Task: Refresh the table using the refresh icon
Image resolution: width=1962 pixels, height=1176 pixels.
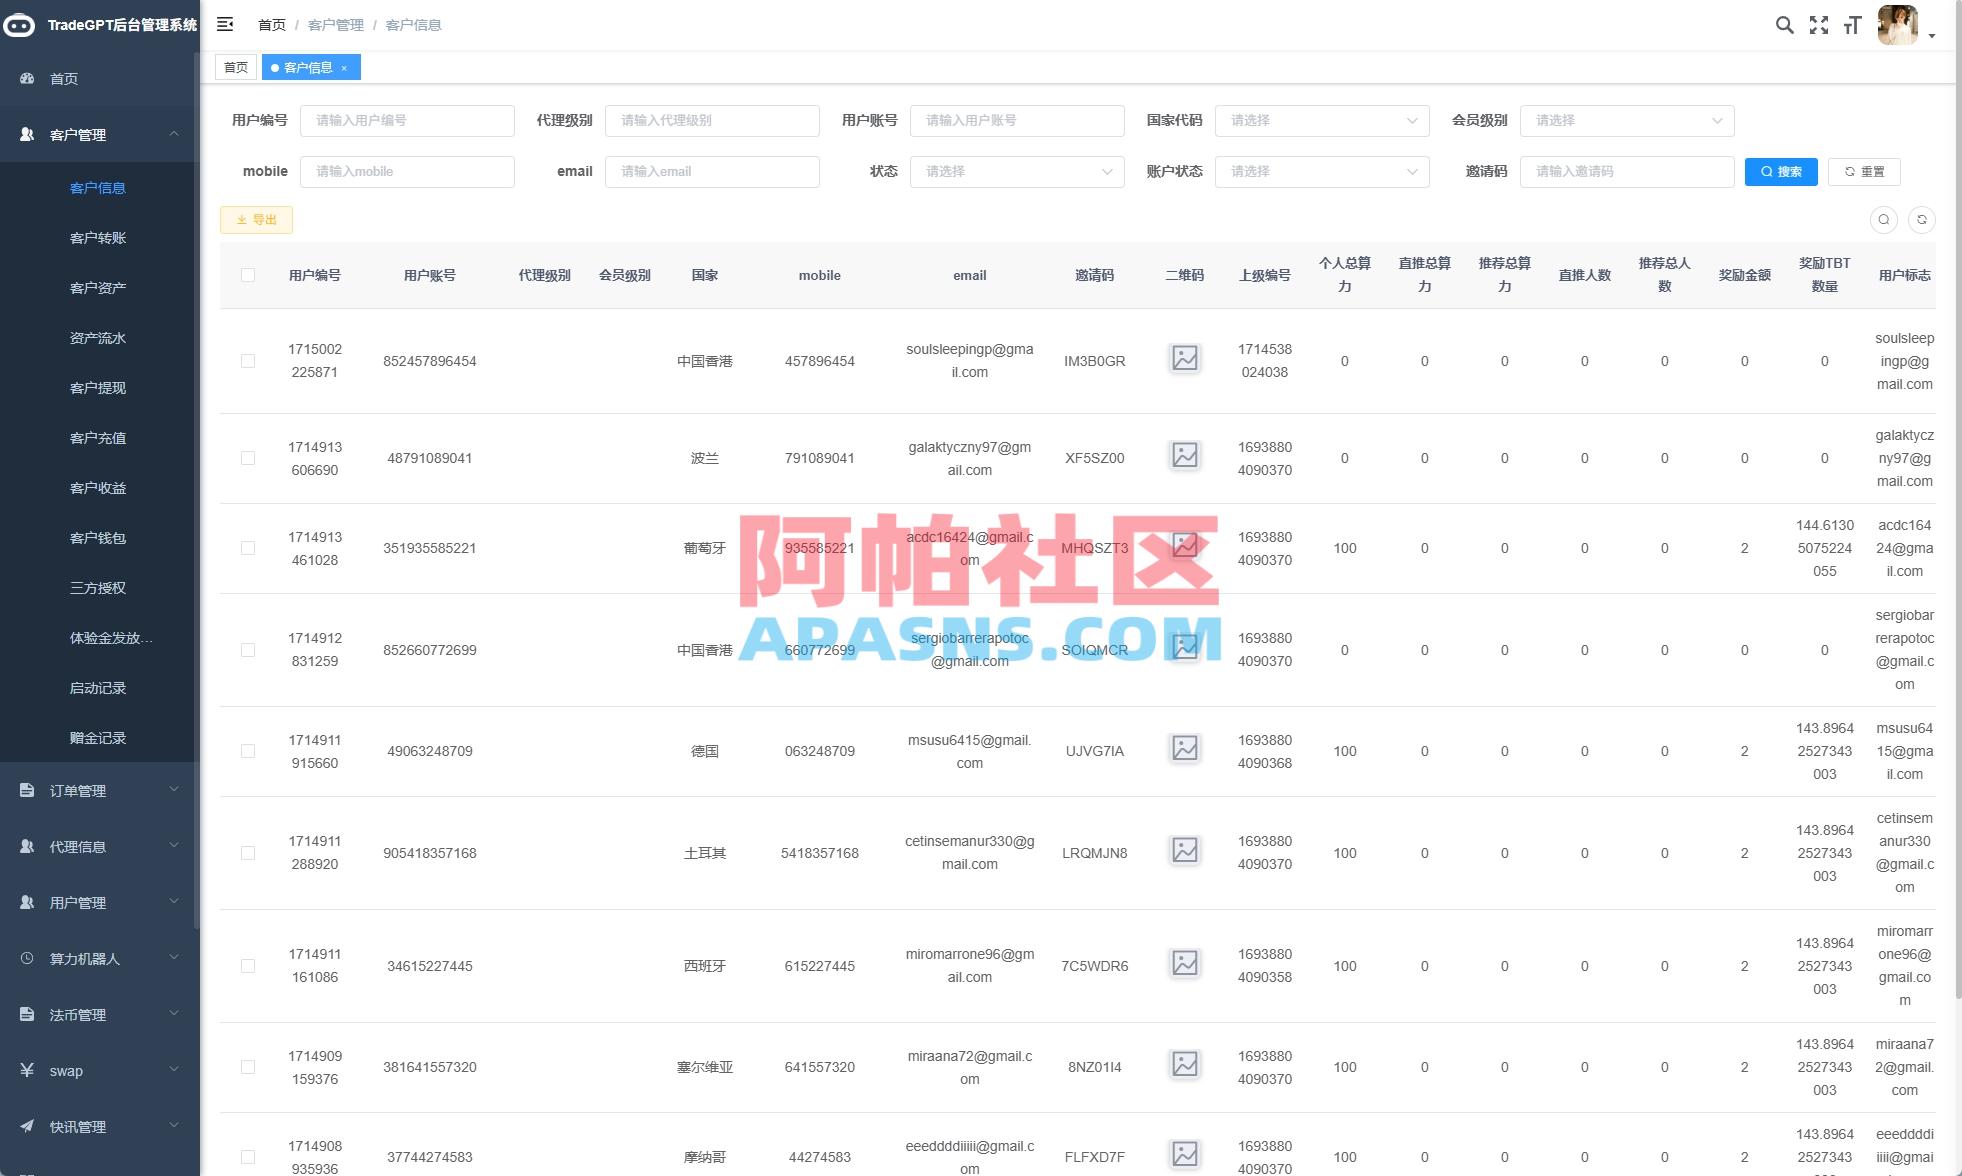Action: 1921,219
